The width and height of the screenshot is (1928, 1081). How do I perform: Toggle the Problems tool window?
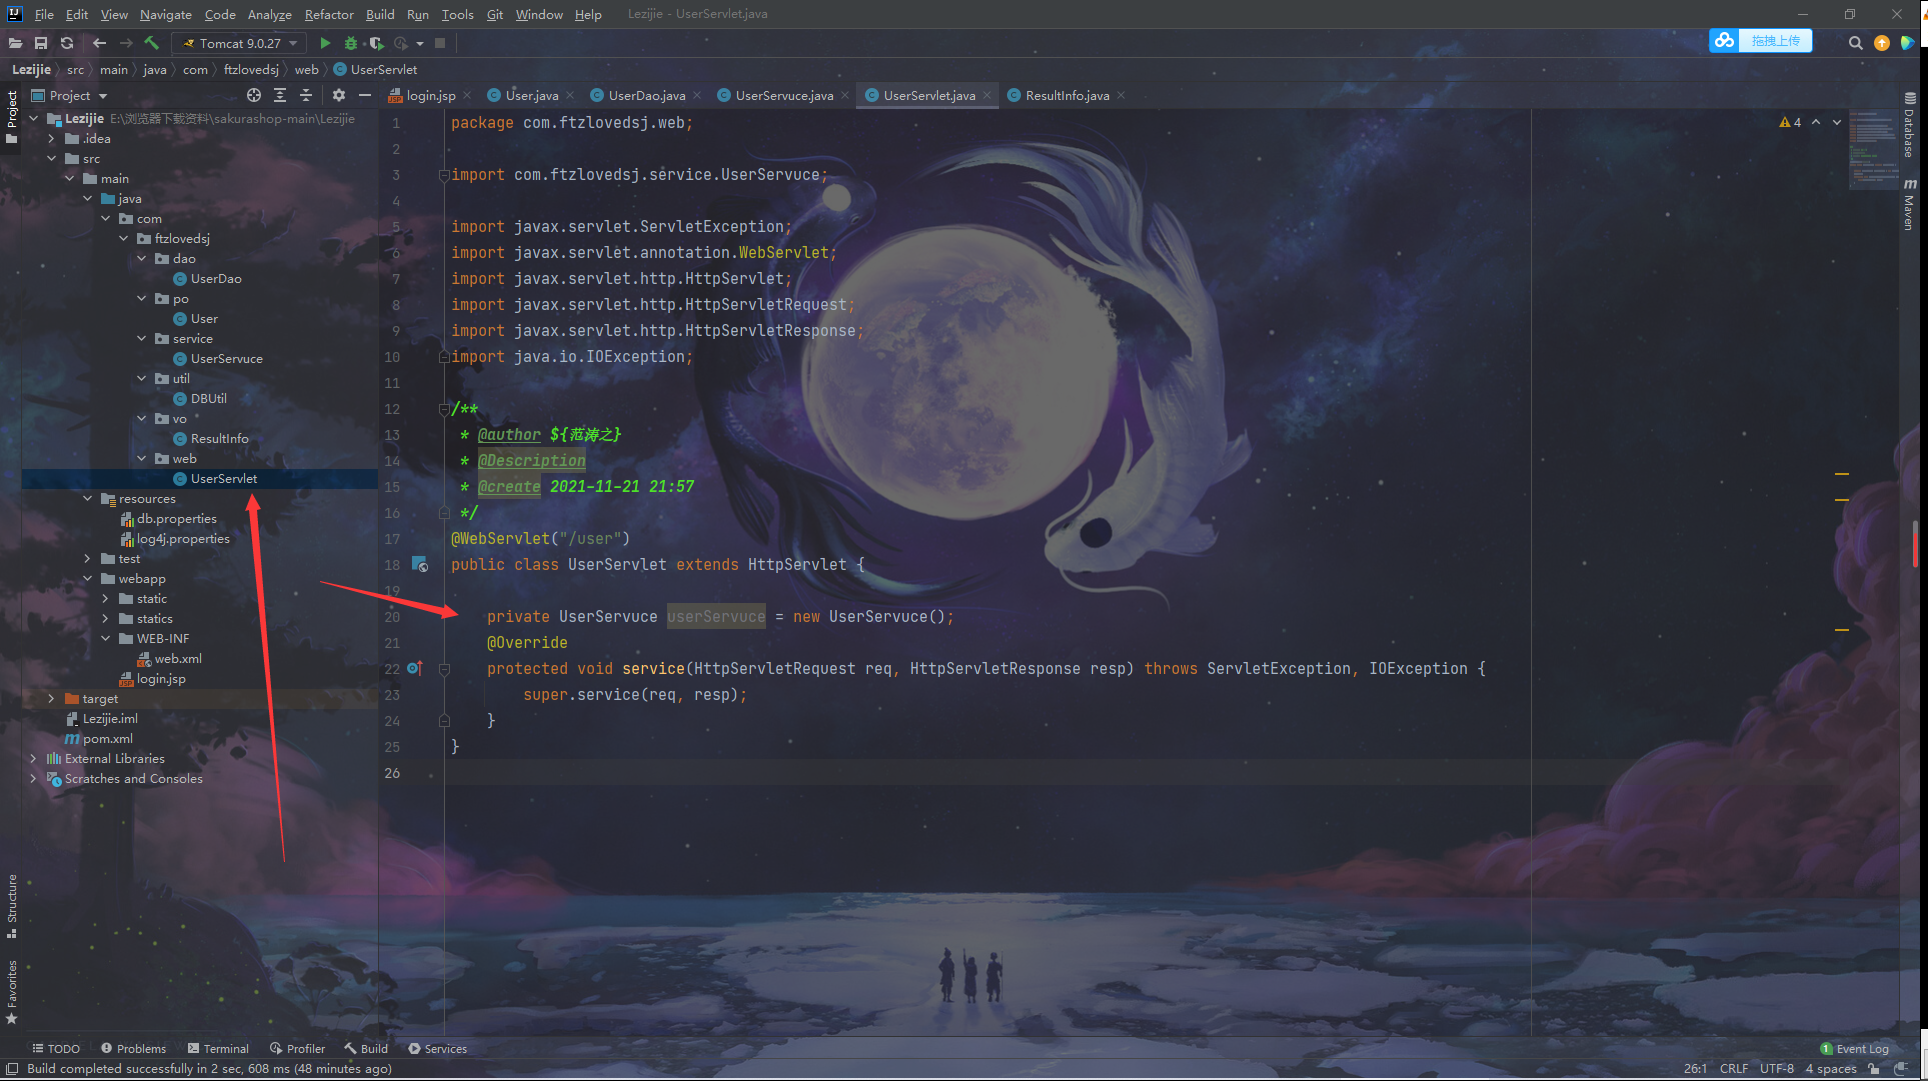click(133, 1048)
